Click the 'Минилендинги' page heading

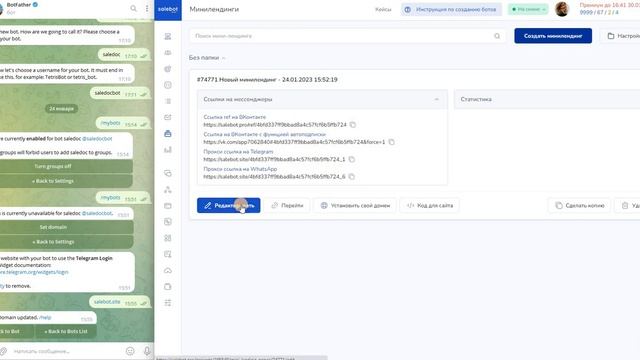(x=214, y=9)
